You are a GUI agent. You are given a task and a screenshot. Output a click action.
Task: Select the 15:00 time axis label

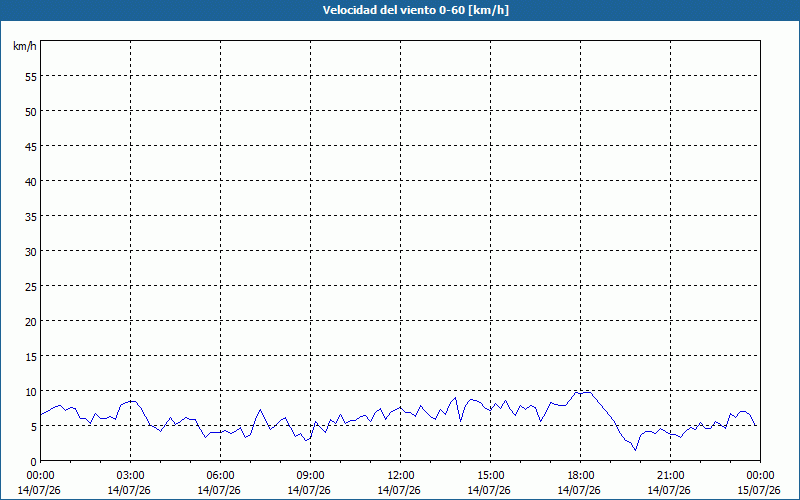point(490,476)
